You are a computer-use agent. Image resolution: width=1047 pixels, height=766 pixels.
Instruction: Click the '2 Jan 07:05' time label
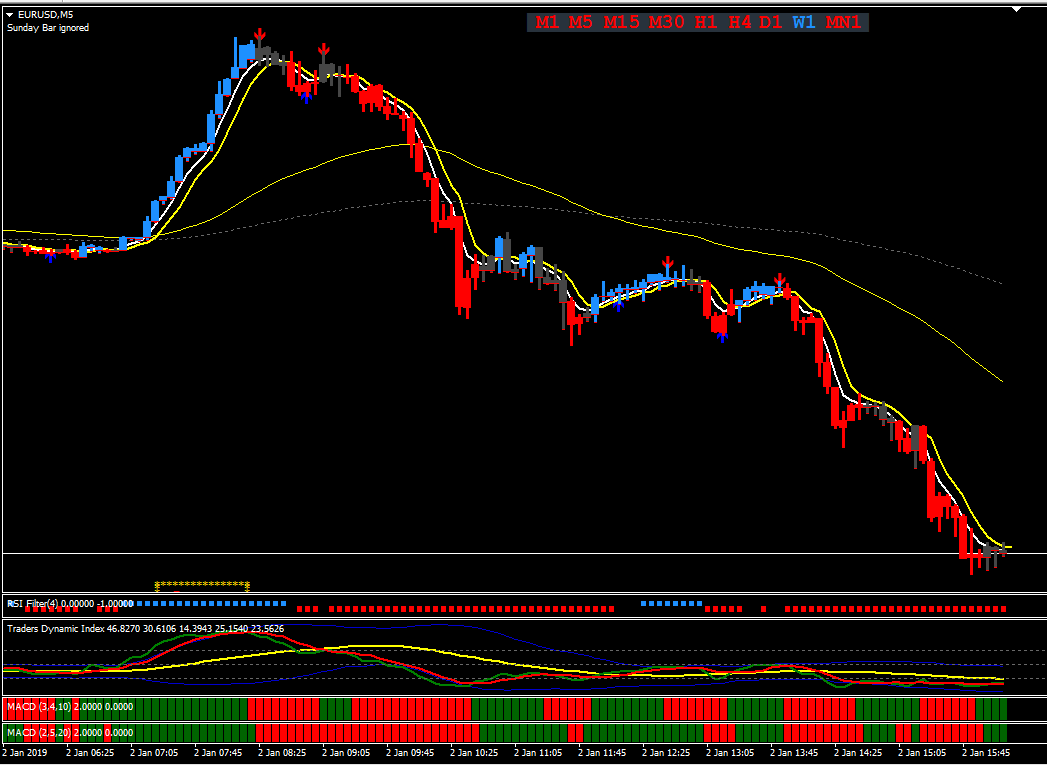154,753
